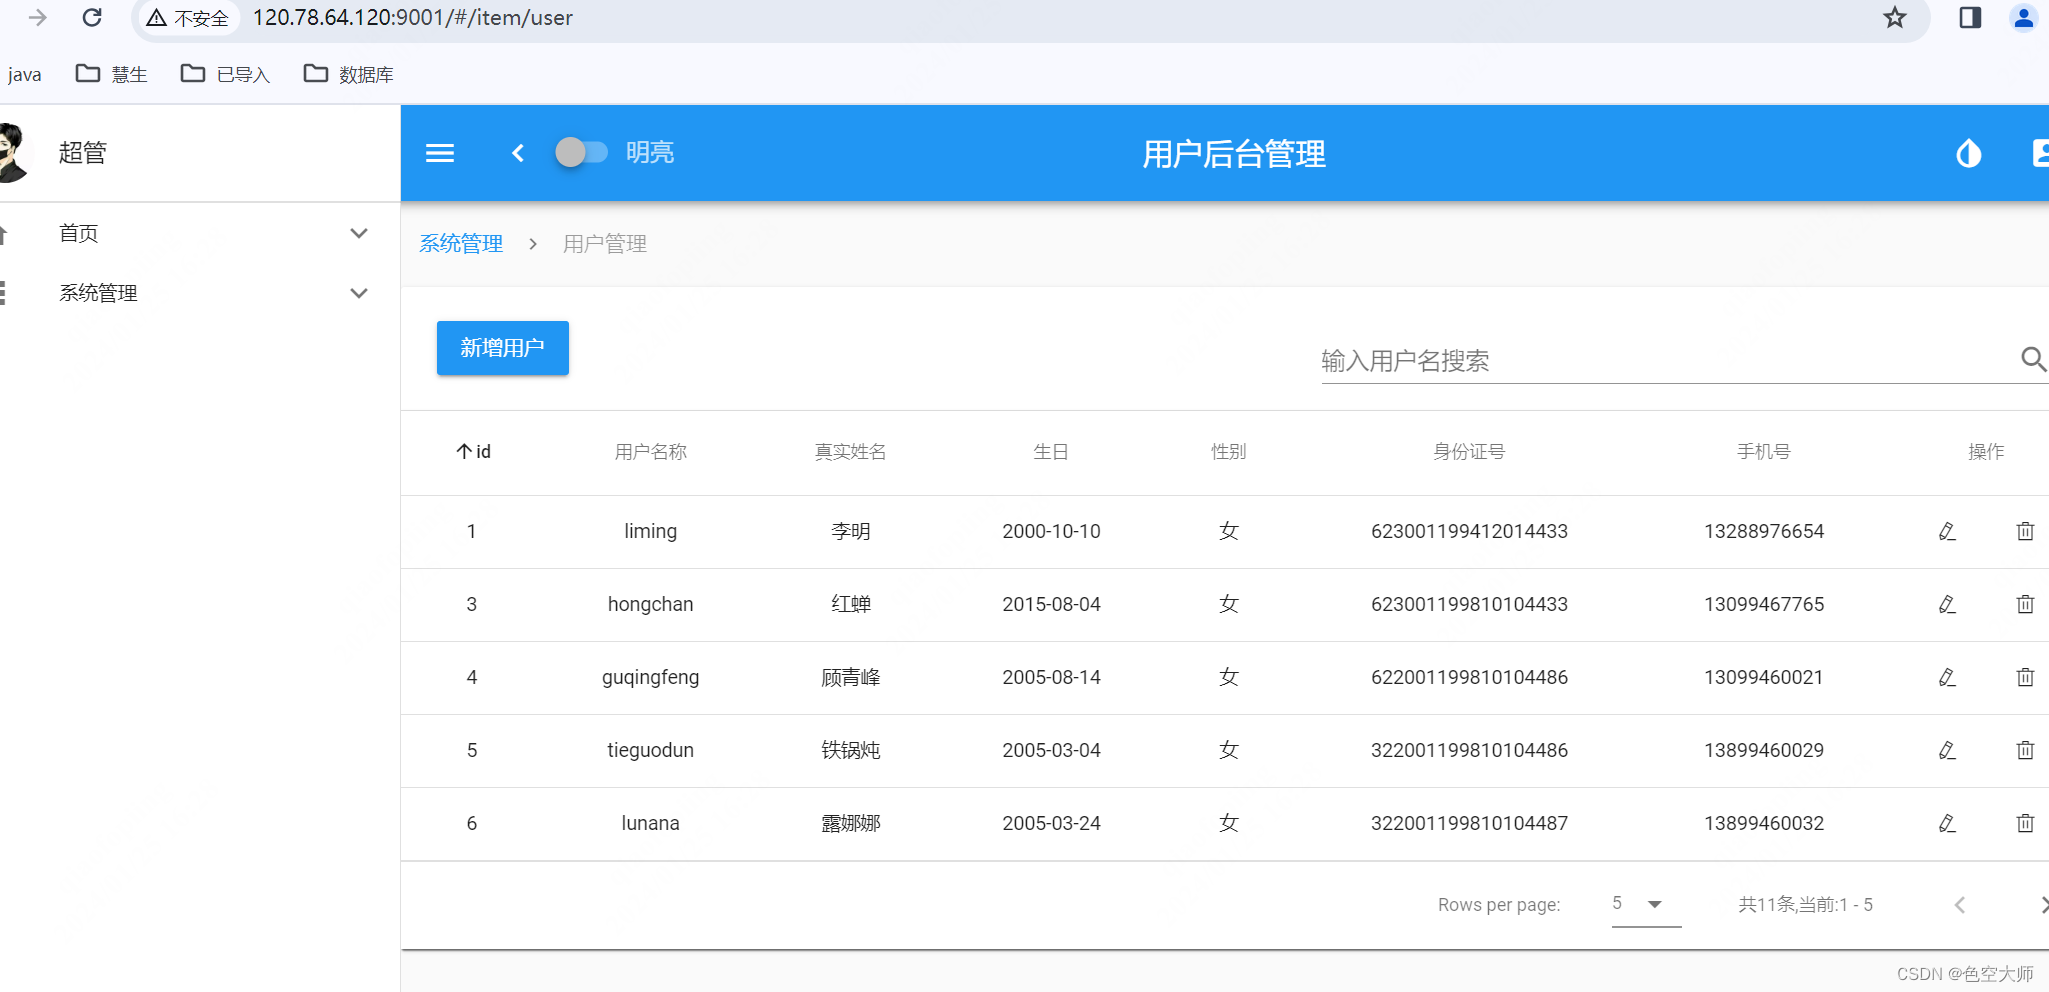Go to next table page
Viewport: 2049px width, 992px height.
[2043, 905]
